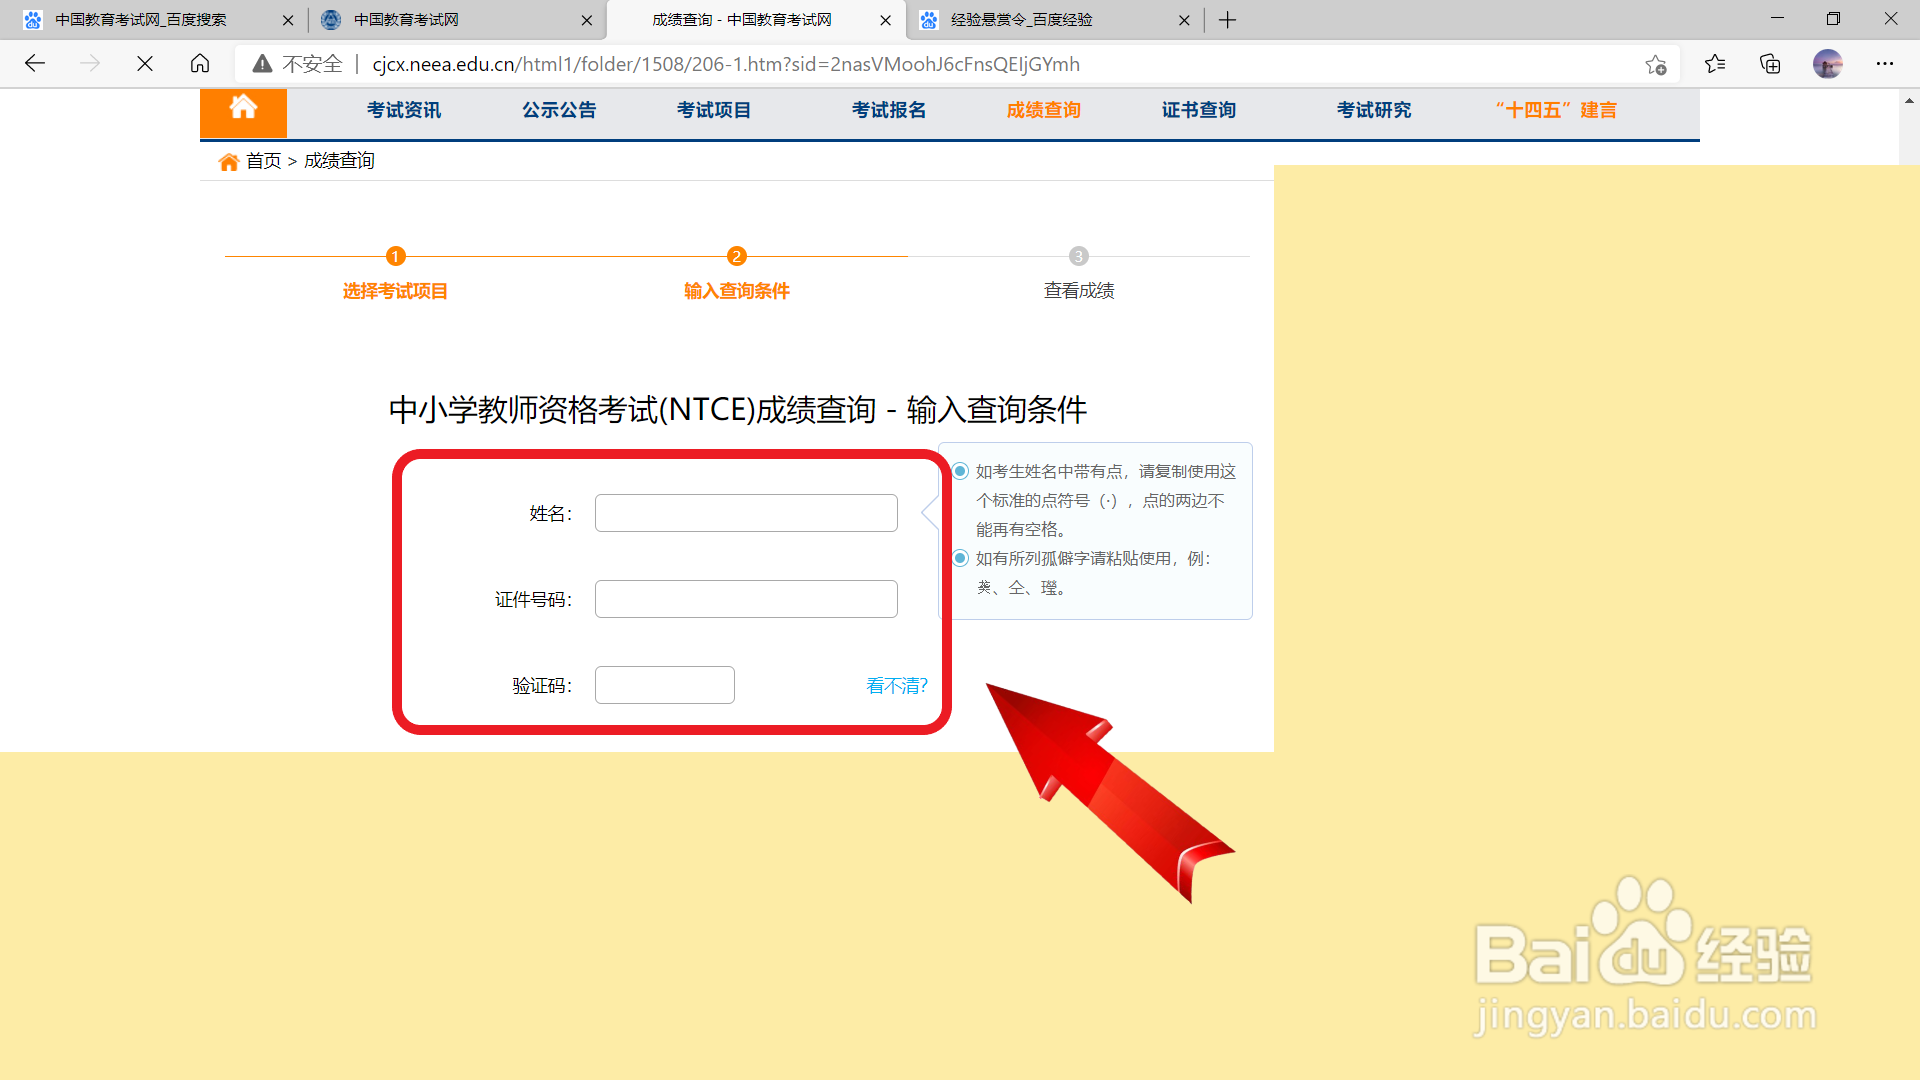Click into the 姓名 input field
Screen dimensions: 1920x1080
click(746, 513)
